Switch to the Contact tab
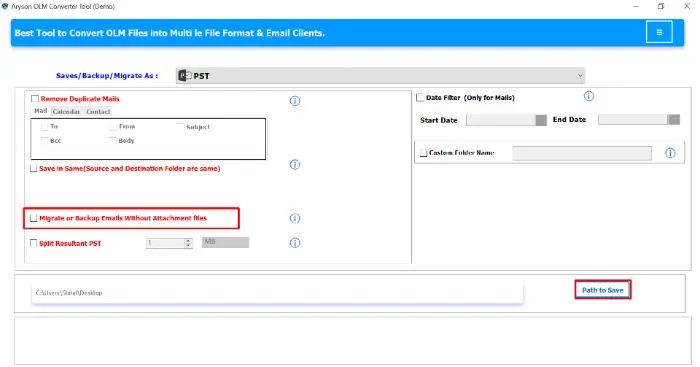This screenshot has width=700, height=367. pyautogui.click(x=98, y=112)
